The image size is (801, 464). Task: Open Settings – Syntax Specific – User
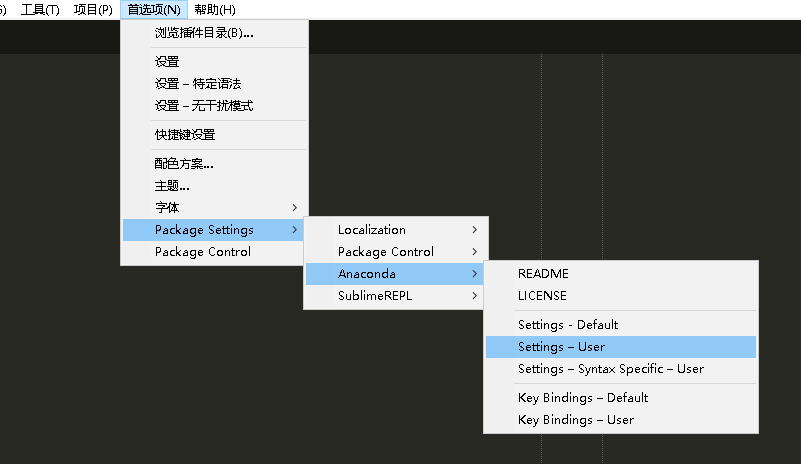click(611, 369)
